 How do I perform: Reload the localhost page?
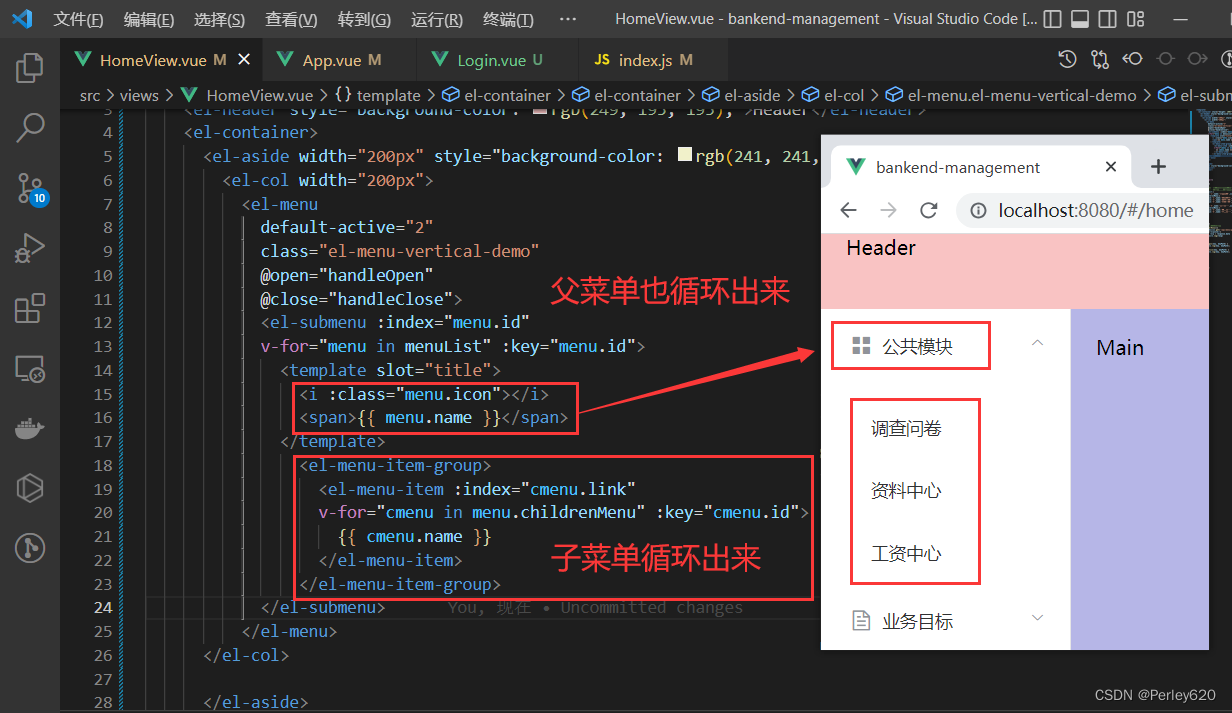[x=929, y=210]
